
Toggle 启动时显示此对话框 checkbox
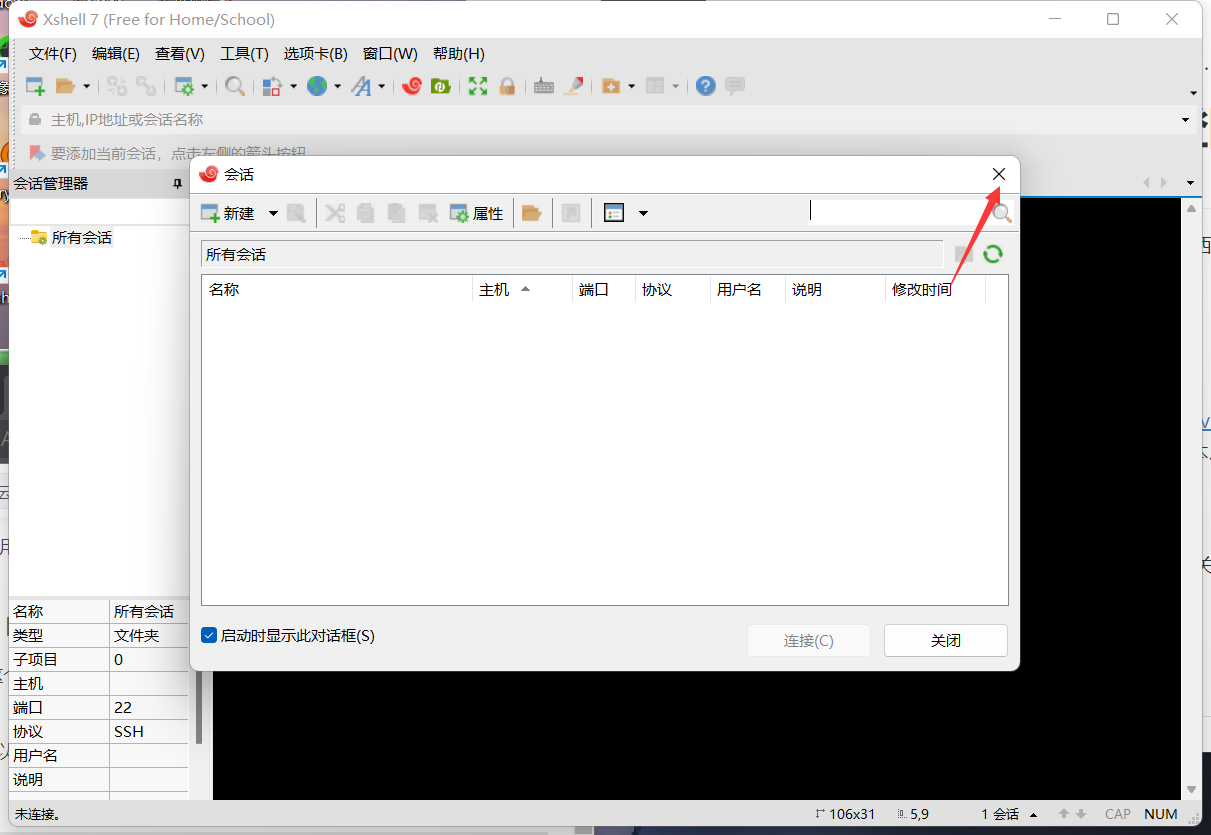(x=209, y=635)
